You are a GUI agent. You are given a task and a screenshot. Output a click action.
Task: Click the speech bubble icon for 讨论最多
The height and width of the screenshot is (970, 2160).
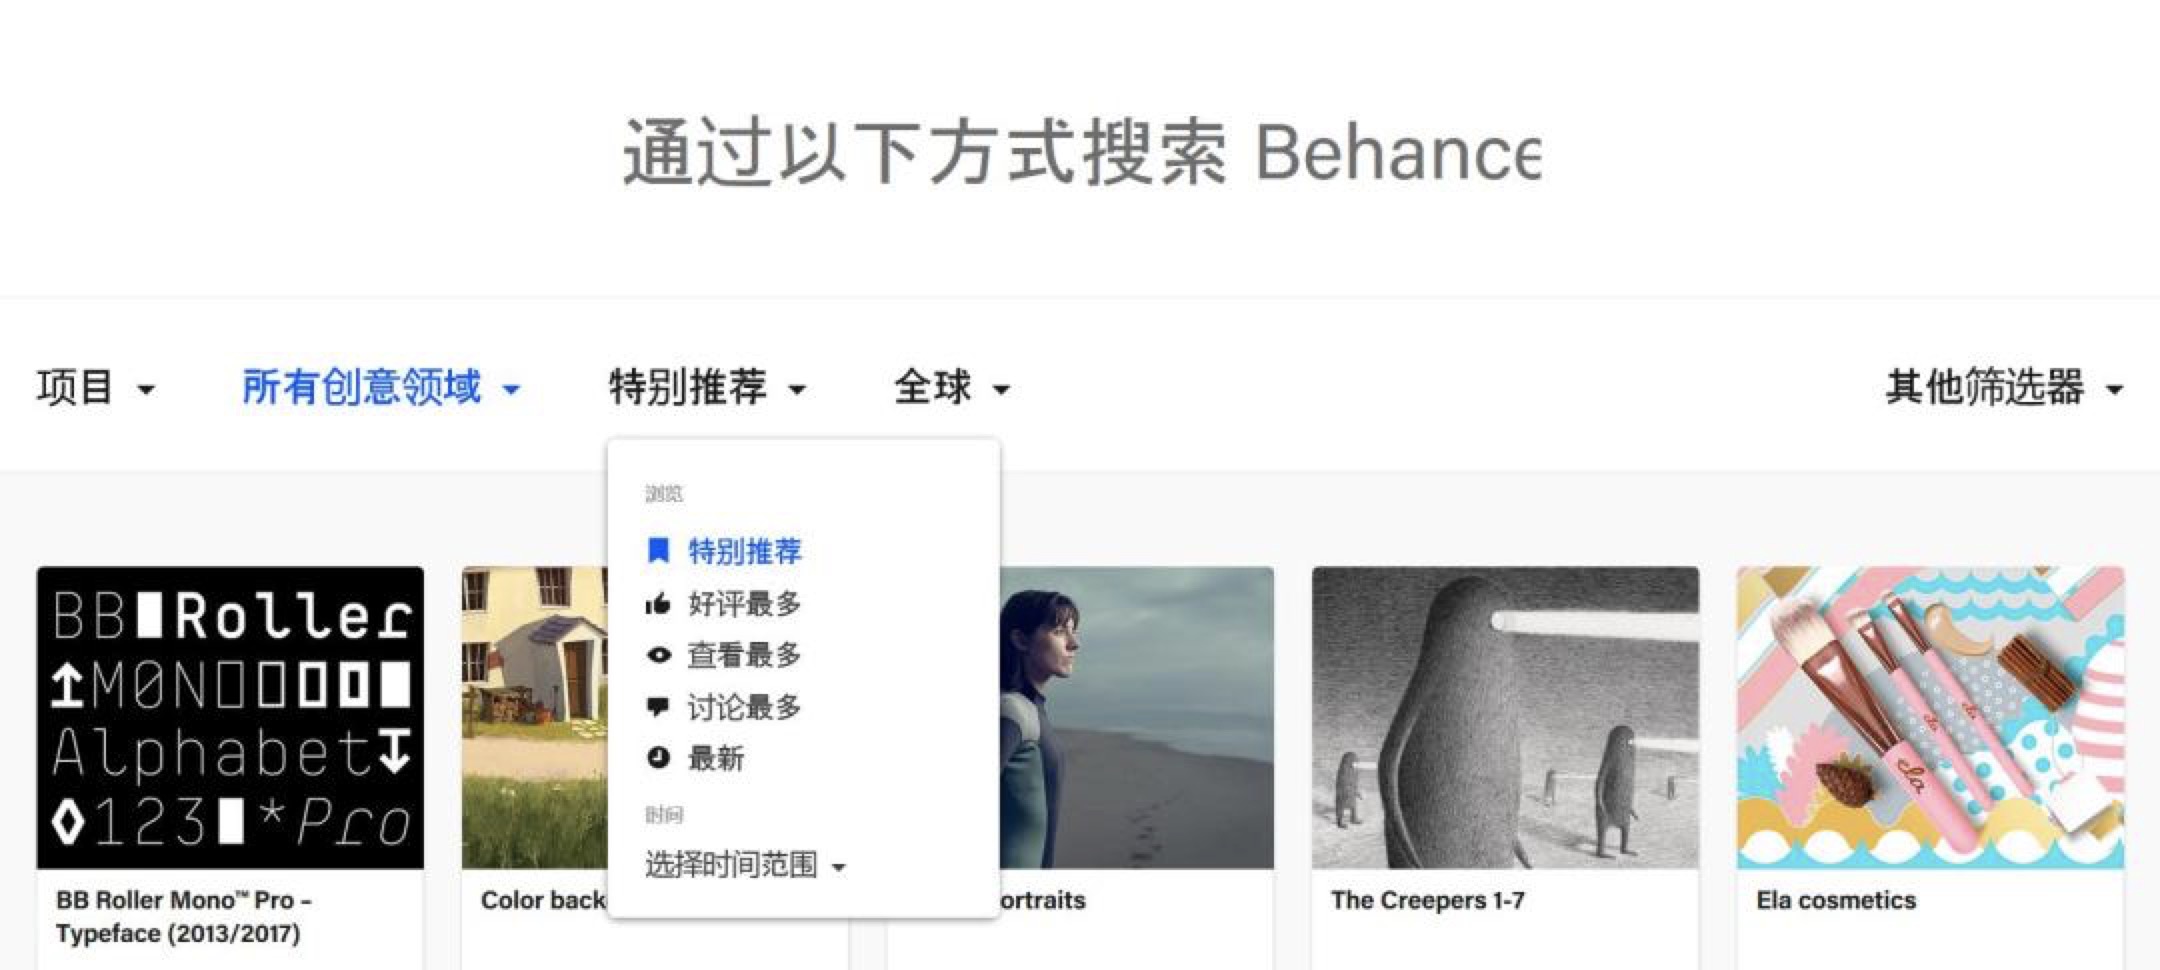point(658,707)
